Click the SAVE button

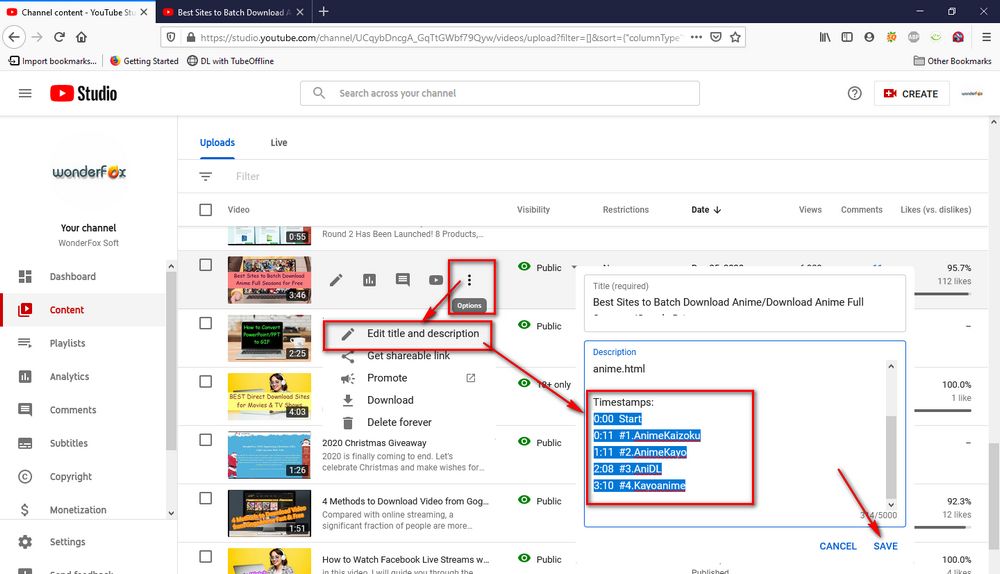[885, 546]
